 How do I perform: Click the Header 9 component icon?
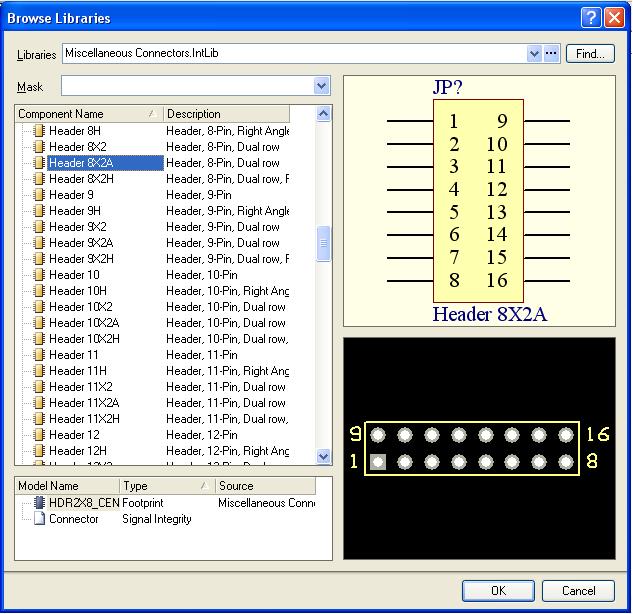pos(39,195)
